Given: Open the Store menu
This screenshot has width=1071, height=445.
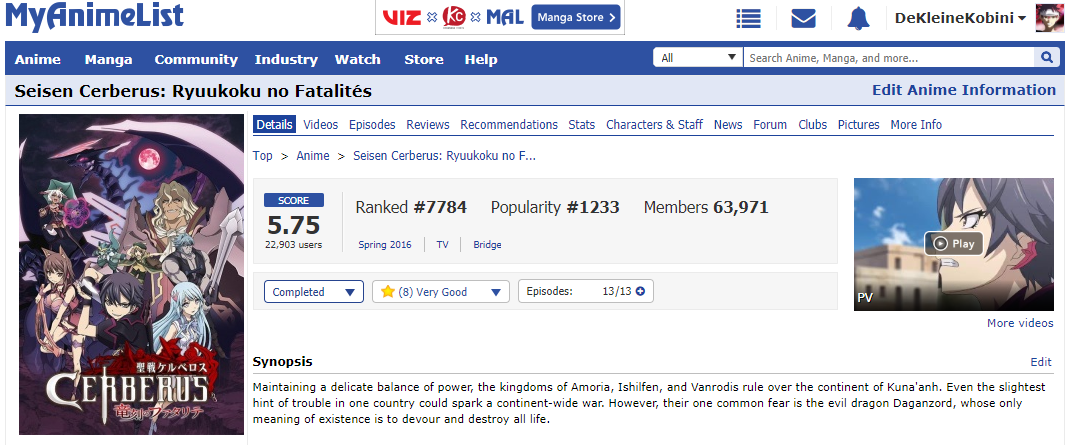Looking at the screenshot, I should click(423, 59).
